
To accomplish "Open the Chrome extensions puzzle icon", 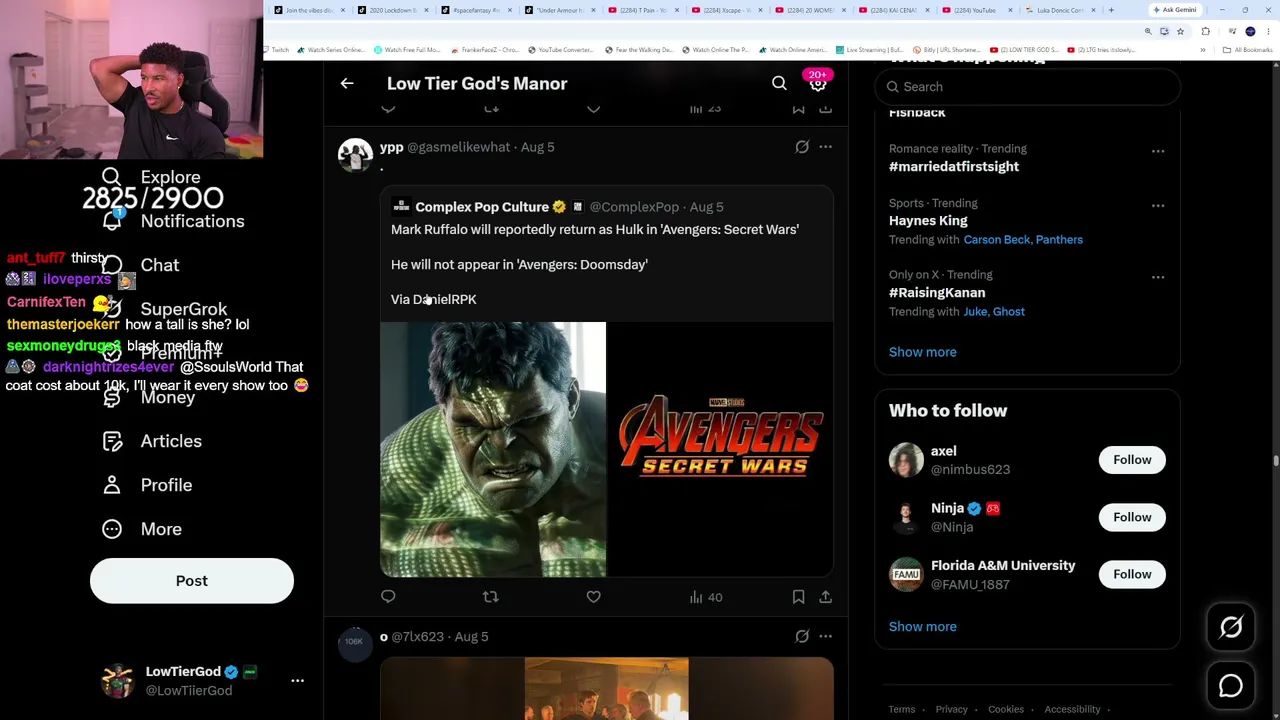I will 1206,31.
